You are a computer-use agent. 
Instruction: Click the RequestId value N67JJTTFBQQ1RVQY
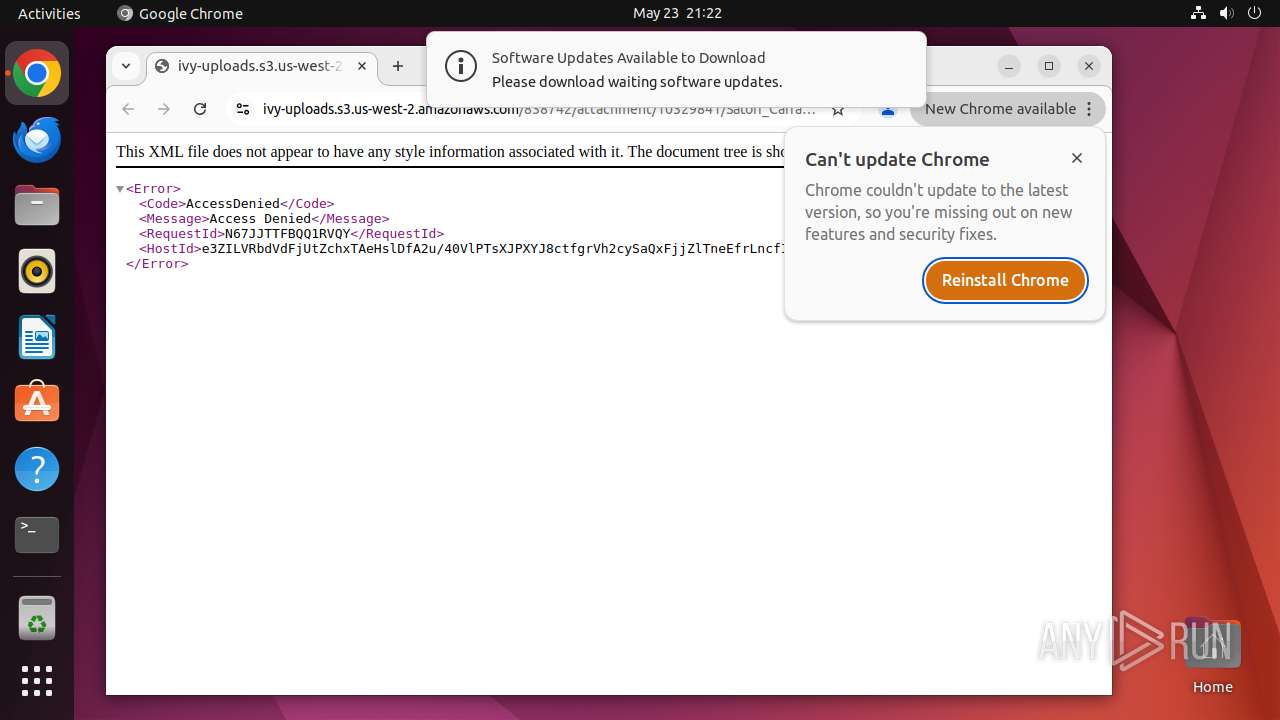click(x=287, y=234)
